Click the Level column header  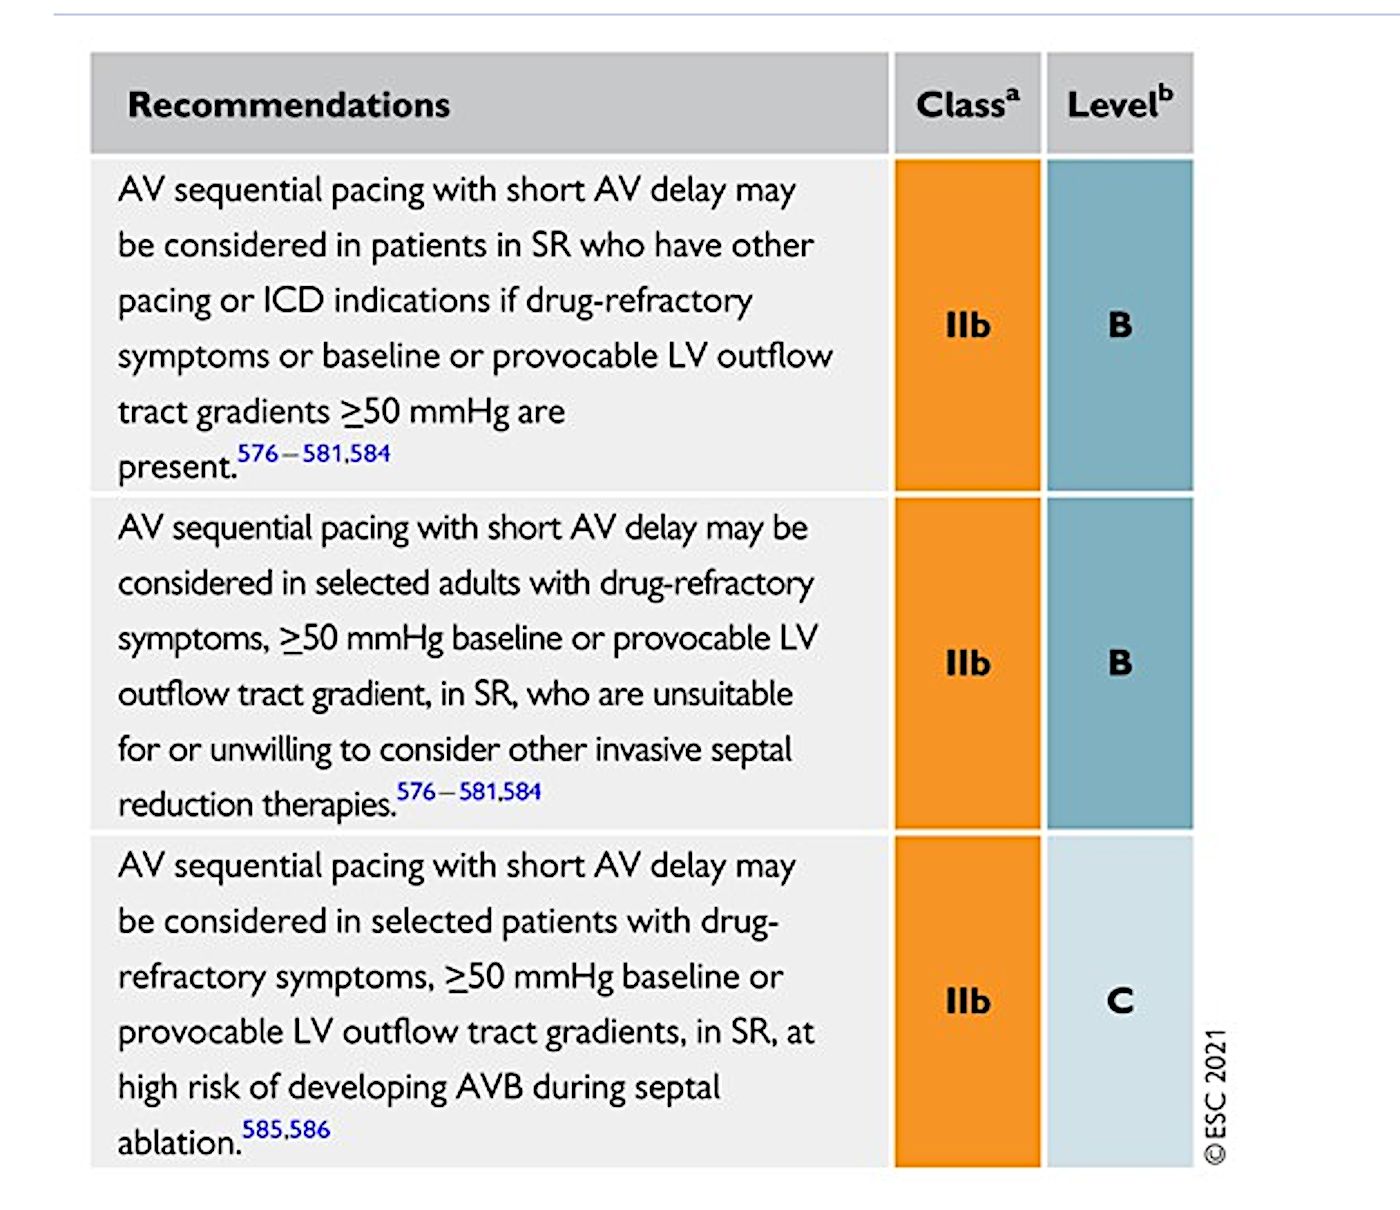click(x=1119, y=104)
